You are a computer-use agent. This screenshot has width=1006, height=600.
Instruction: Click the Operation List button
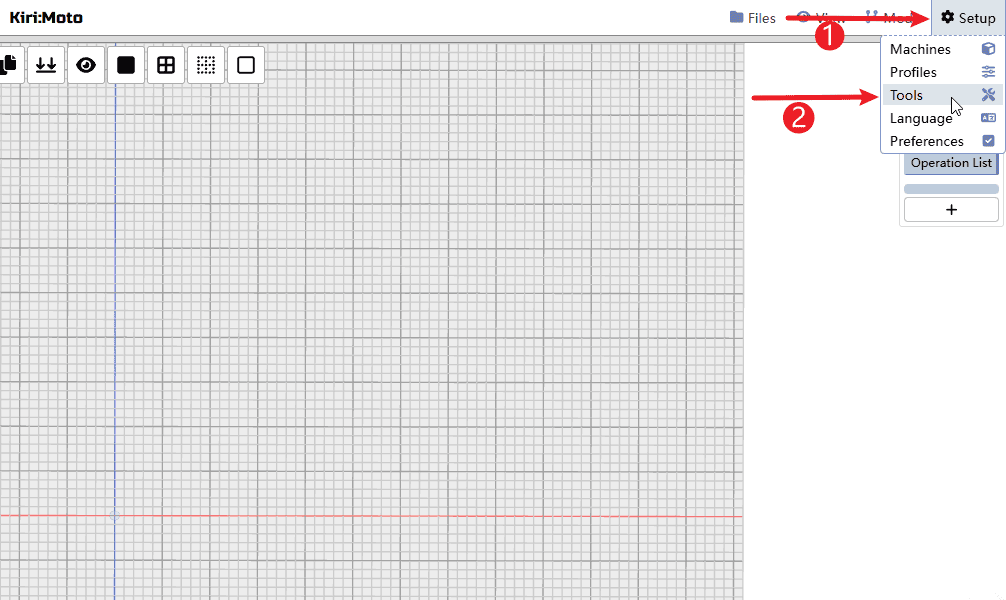(951, 163)
